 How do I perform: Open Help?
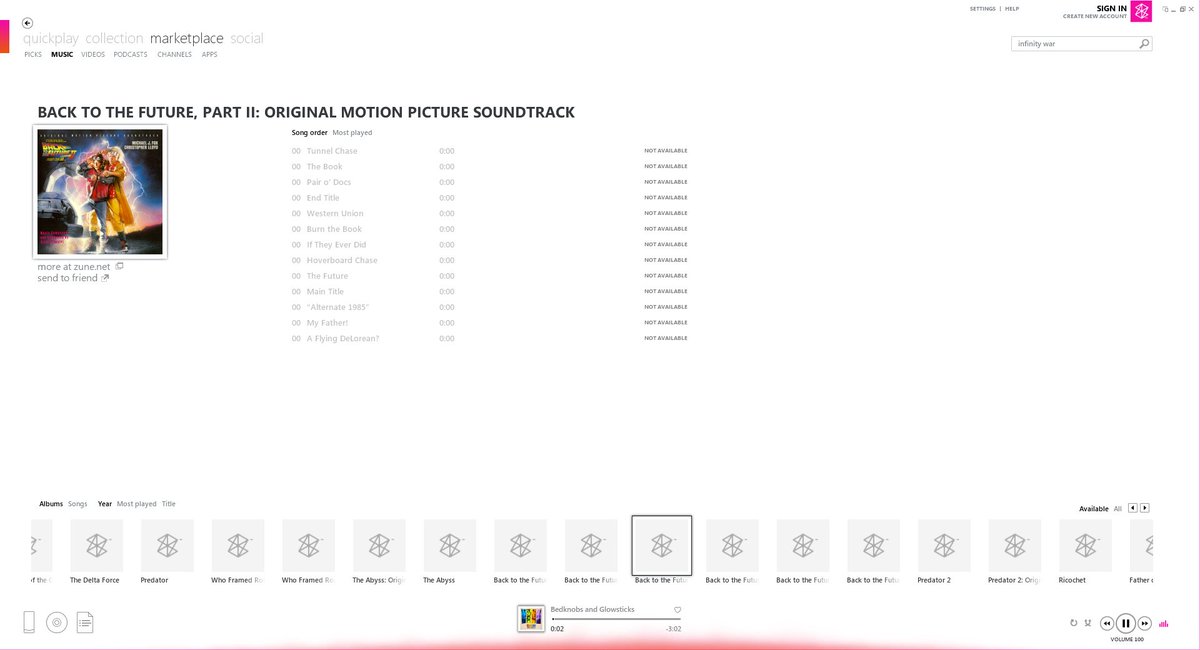[x=1012, y=9]
